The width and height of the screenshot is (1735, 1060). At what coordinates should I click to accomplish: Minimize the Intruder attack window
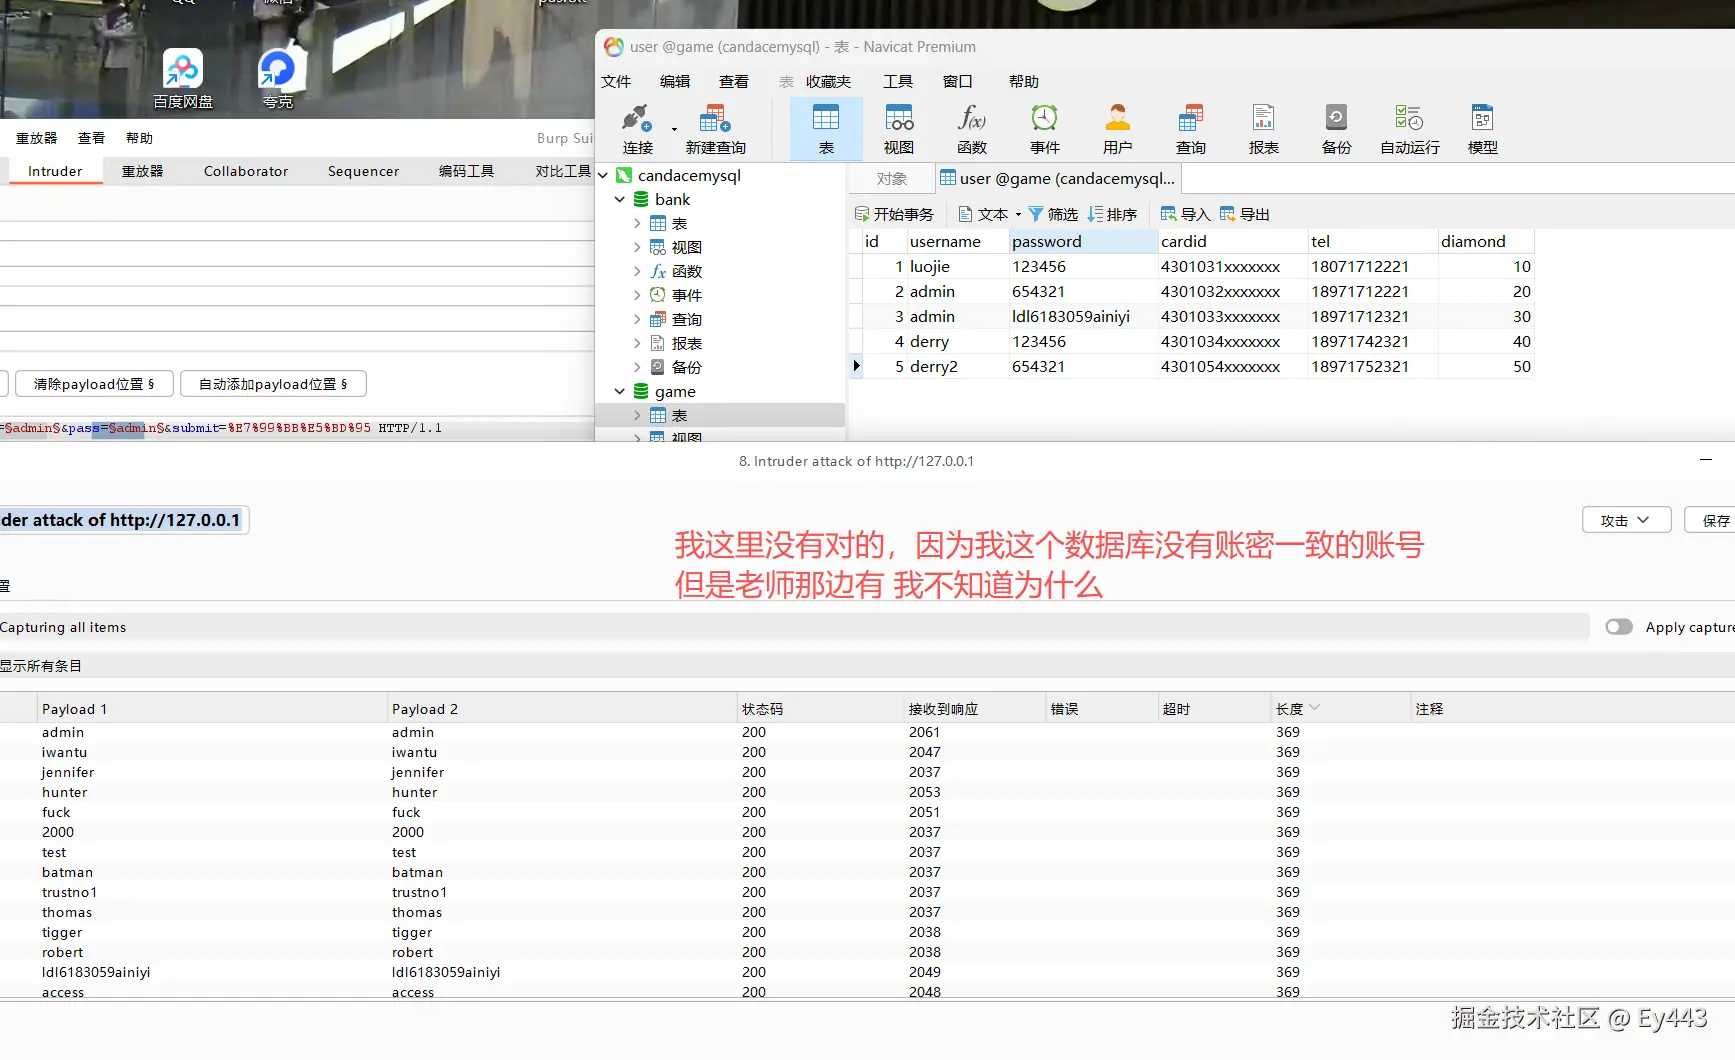pyautogui.click(x=1705, y=459)
